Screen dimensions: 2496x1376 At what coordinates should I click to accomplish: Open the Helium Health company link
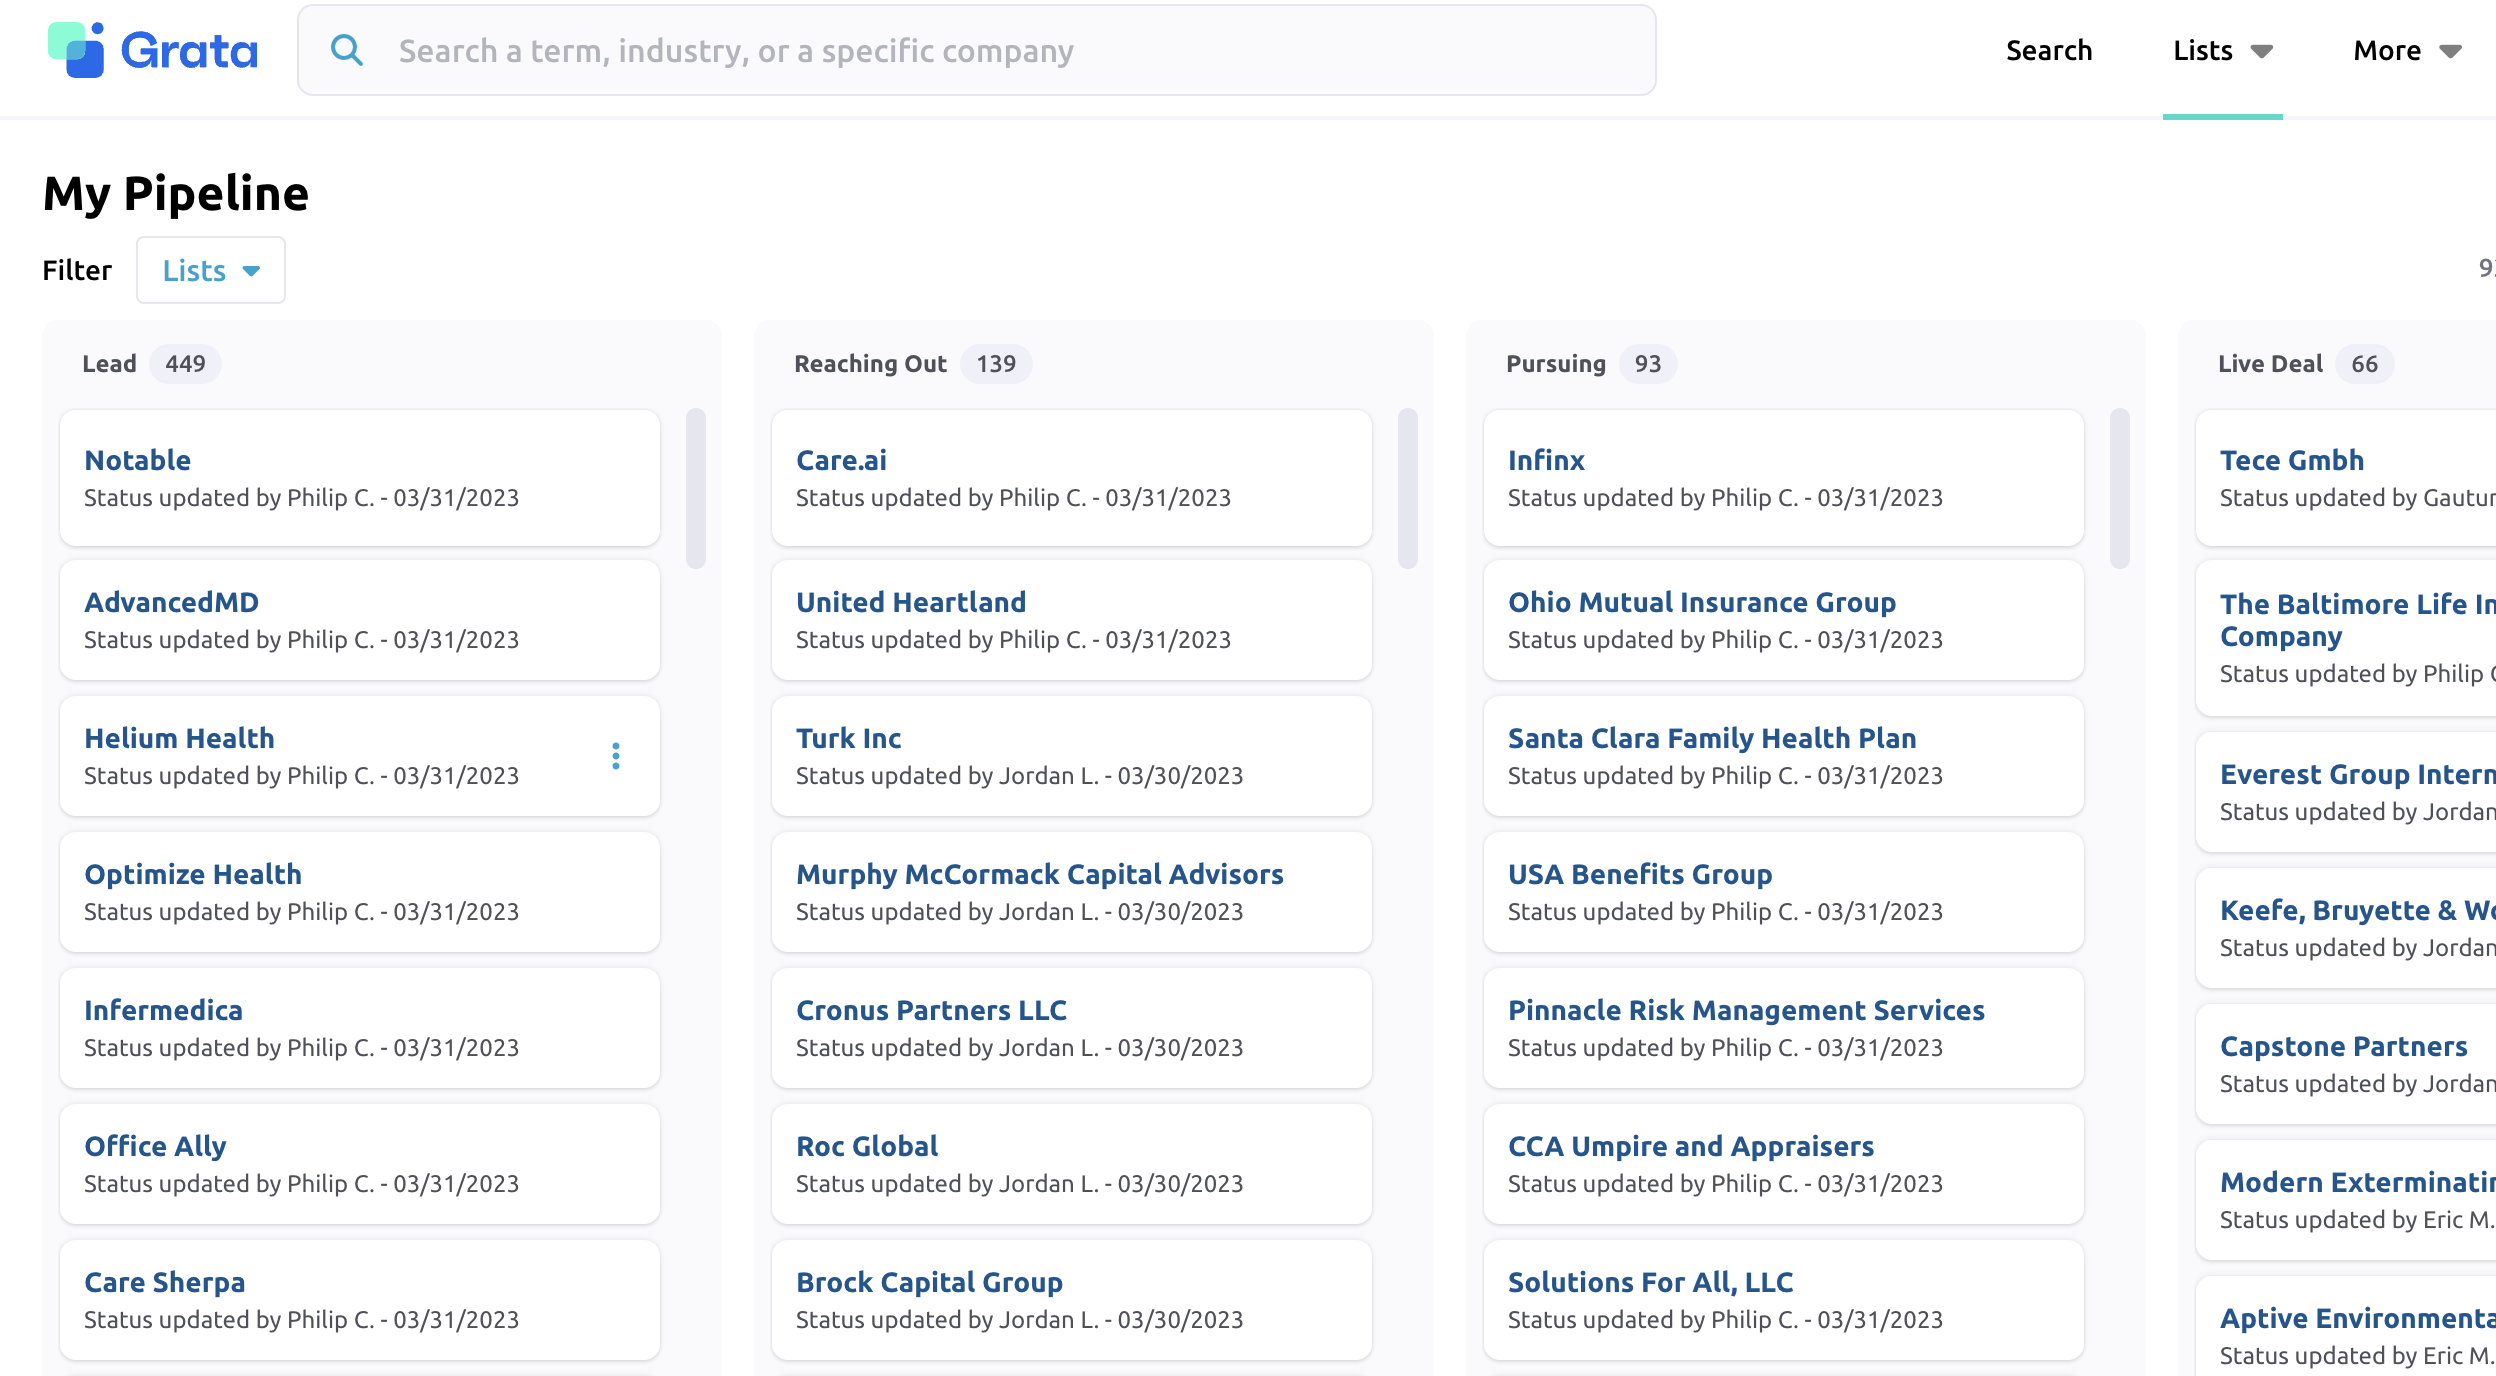point(179,738)
